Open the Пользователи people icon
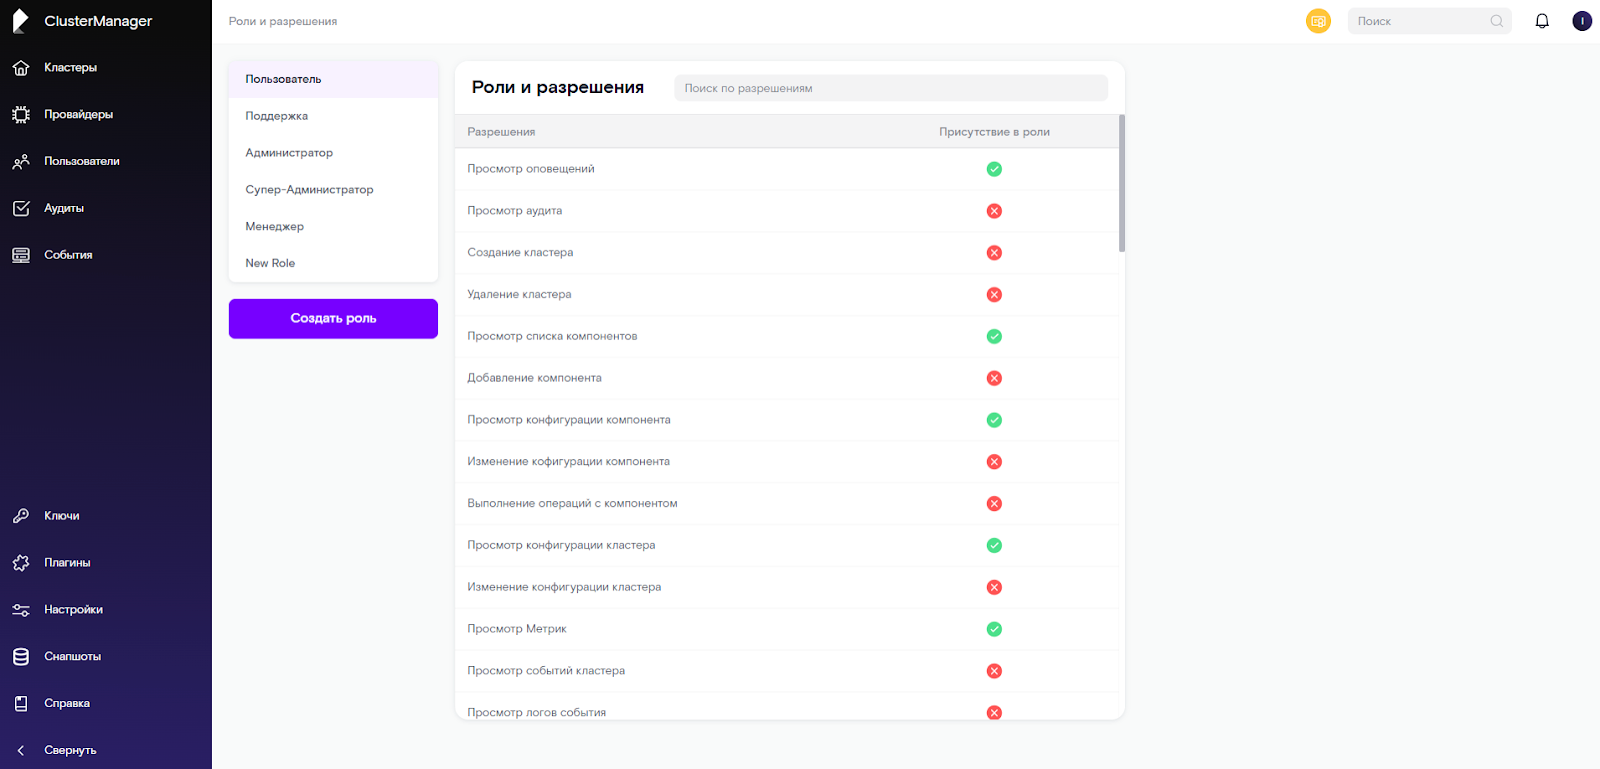 coord(21,162)
